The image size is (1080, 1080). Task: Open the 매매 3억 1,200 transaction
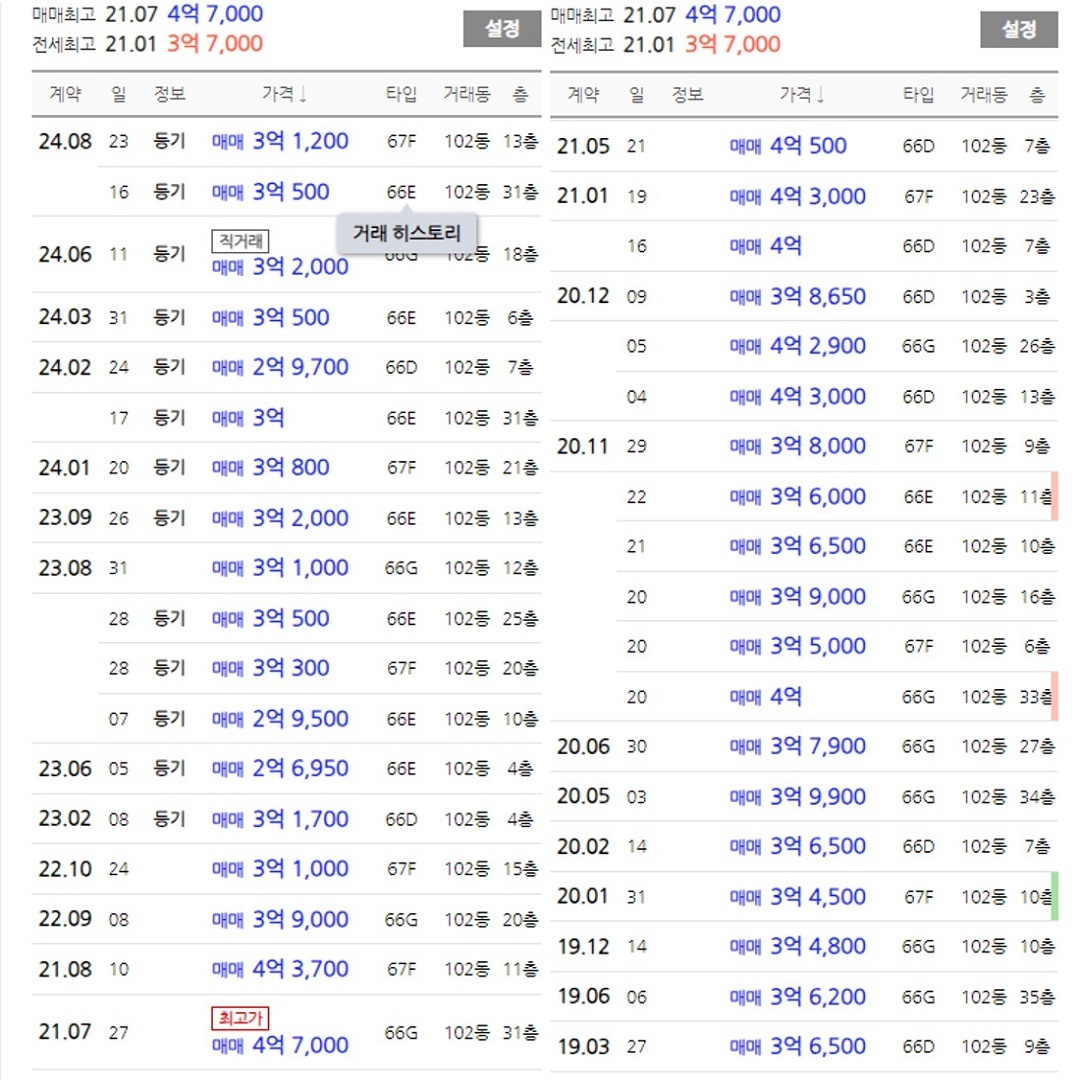(280, 141)
